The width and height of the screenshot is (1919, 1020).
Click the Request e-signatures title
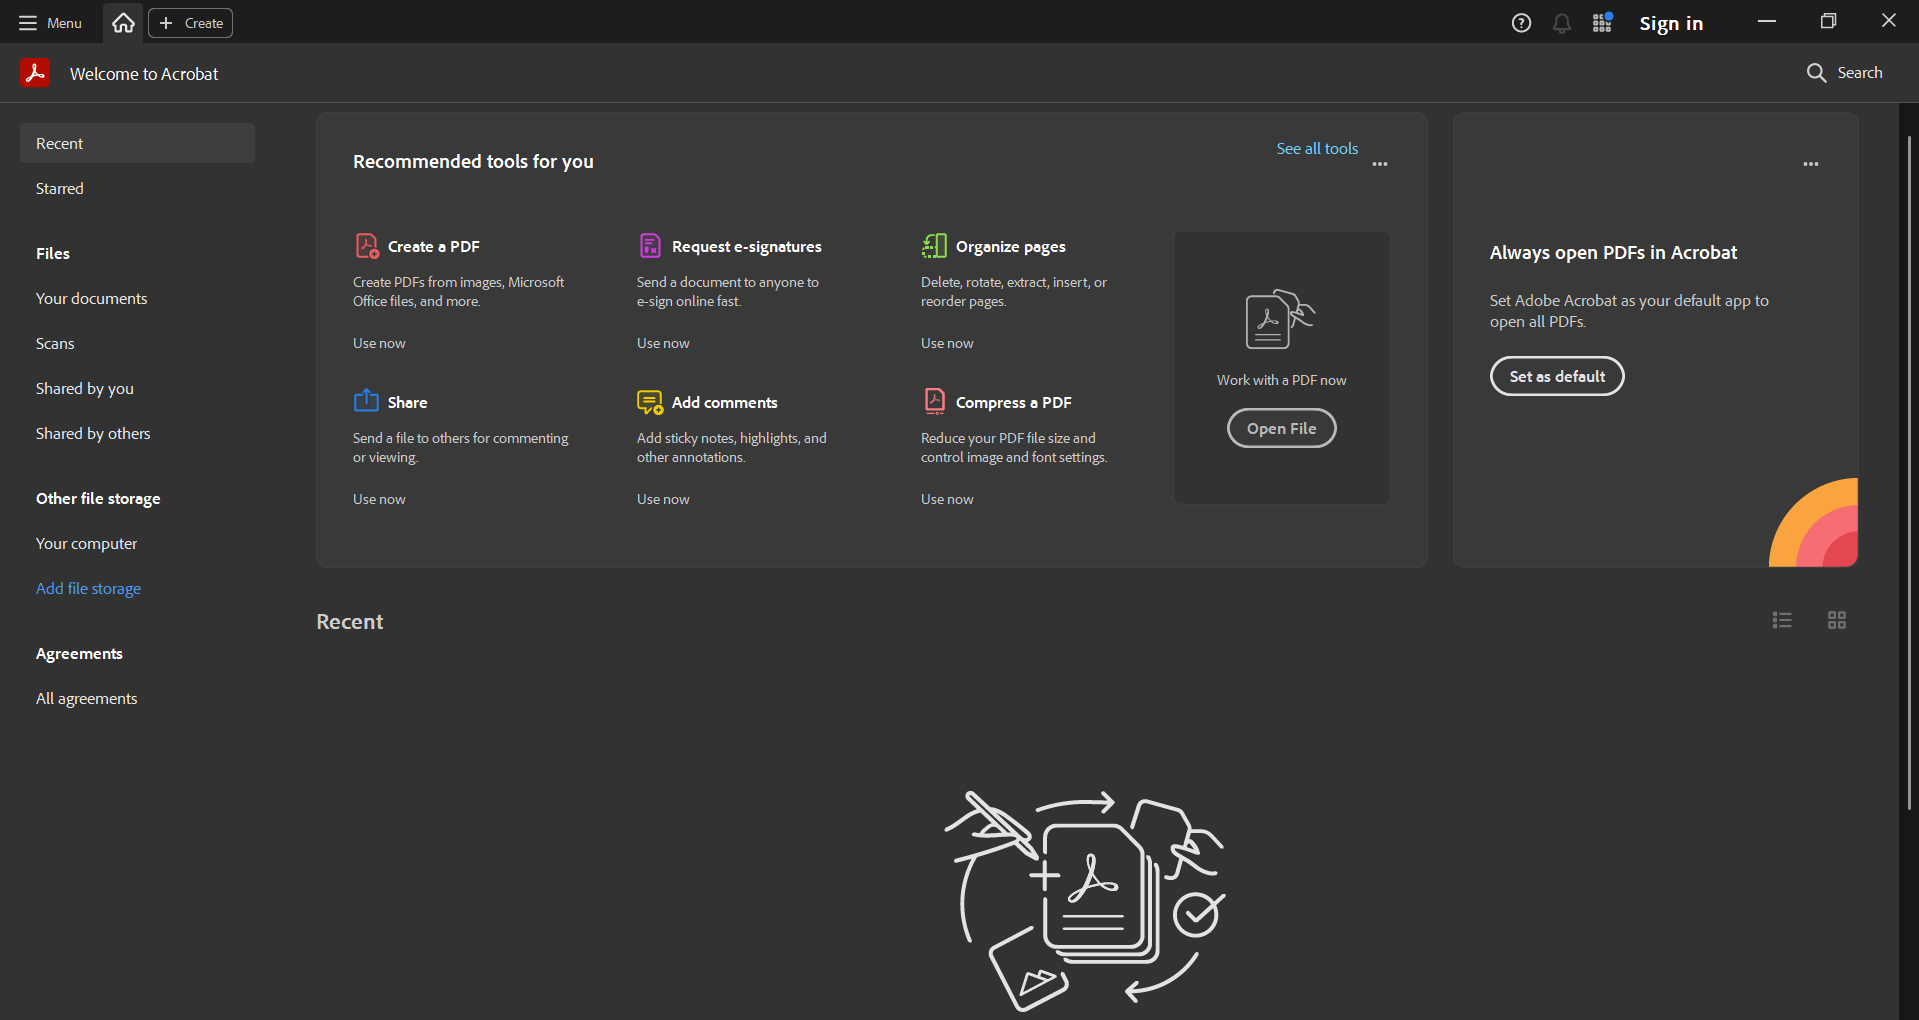(747, 246)
